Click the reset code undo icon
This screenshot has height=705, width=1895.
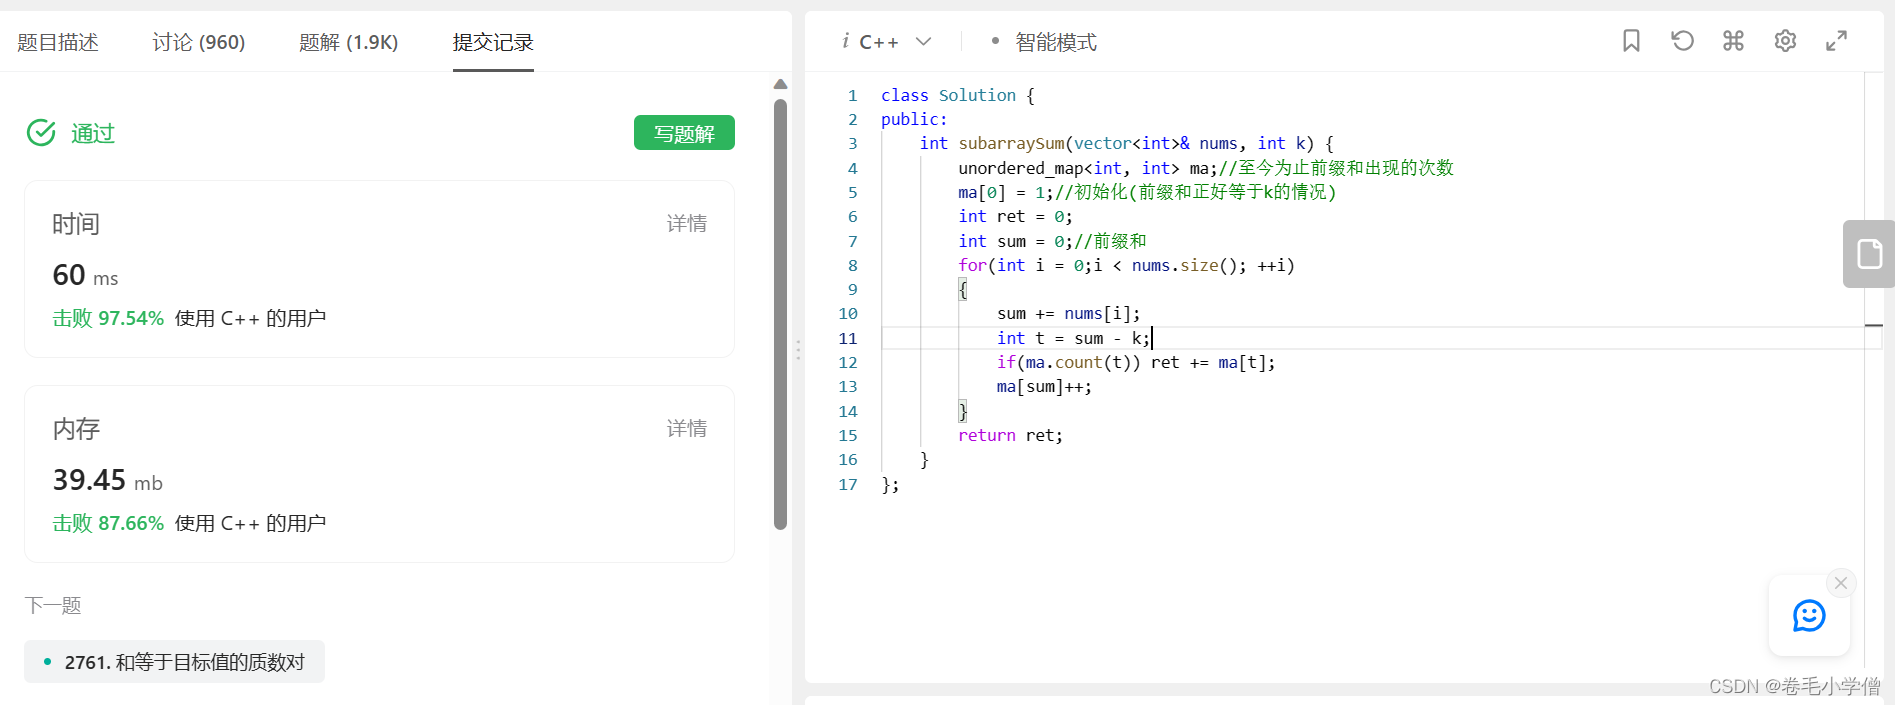pos(1682,41)
